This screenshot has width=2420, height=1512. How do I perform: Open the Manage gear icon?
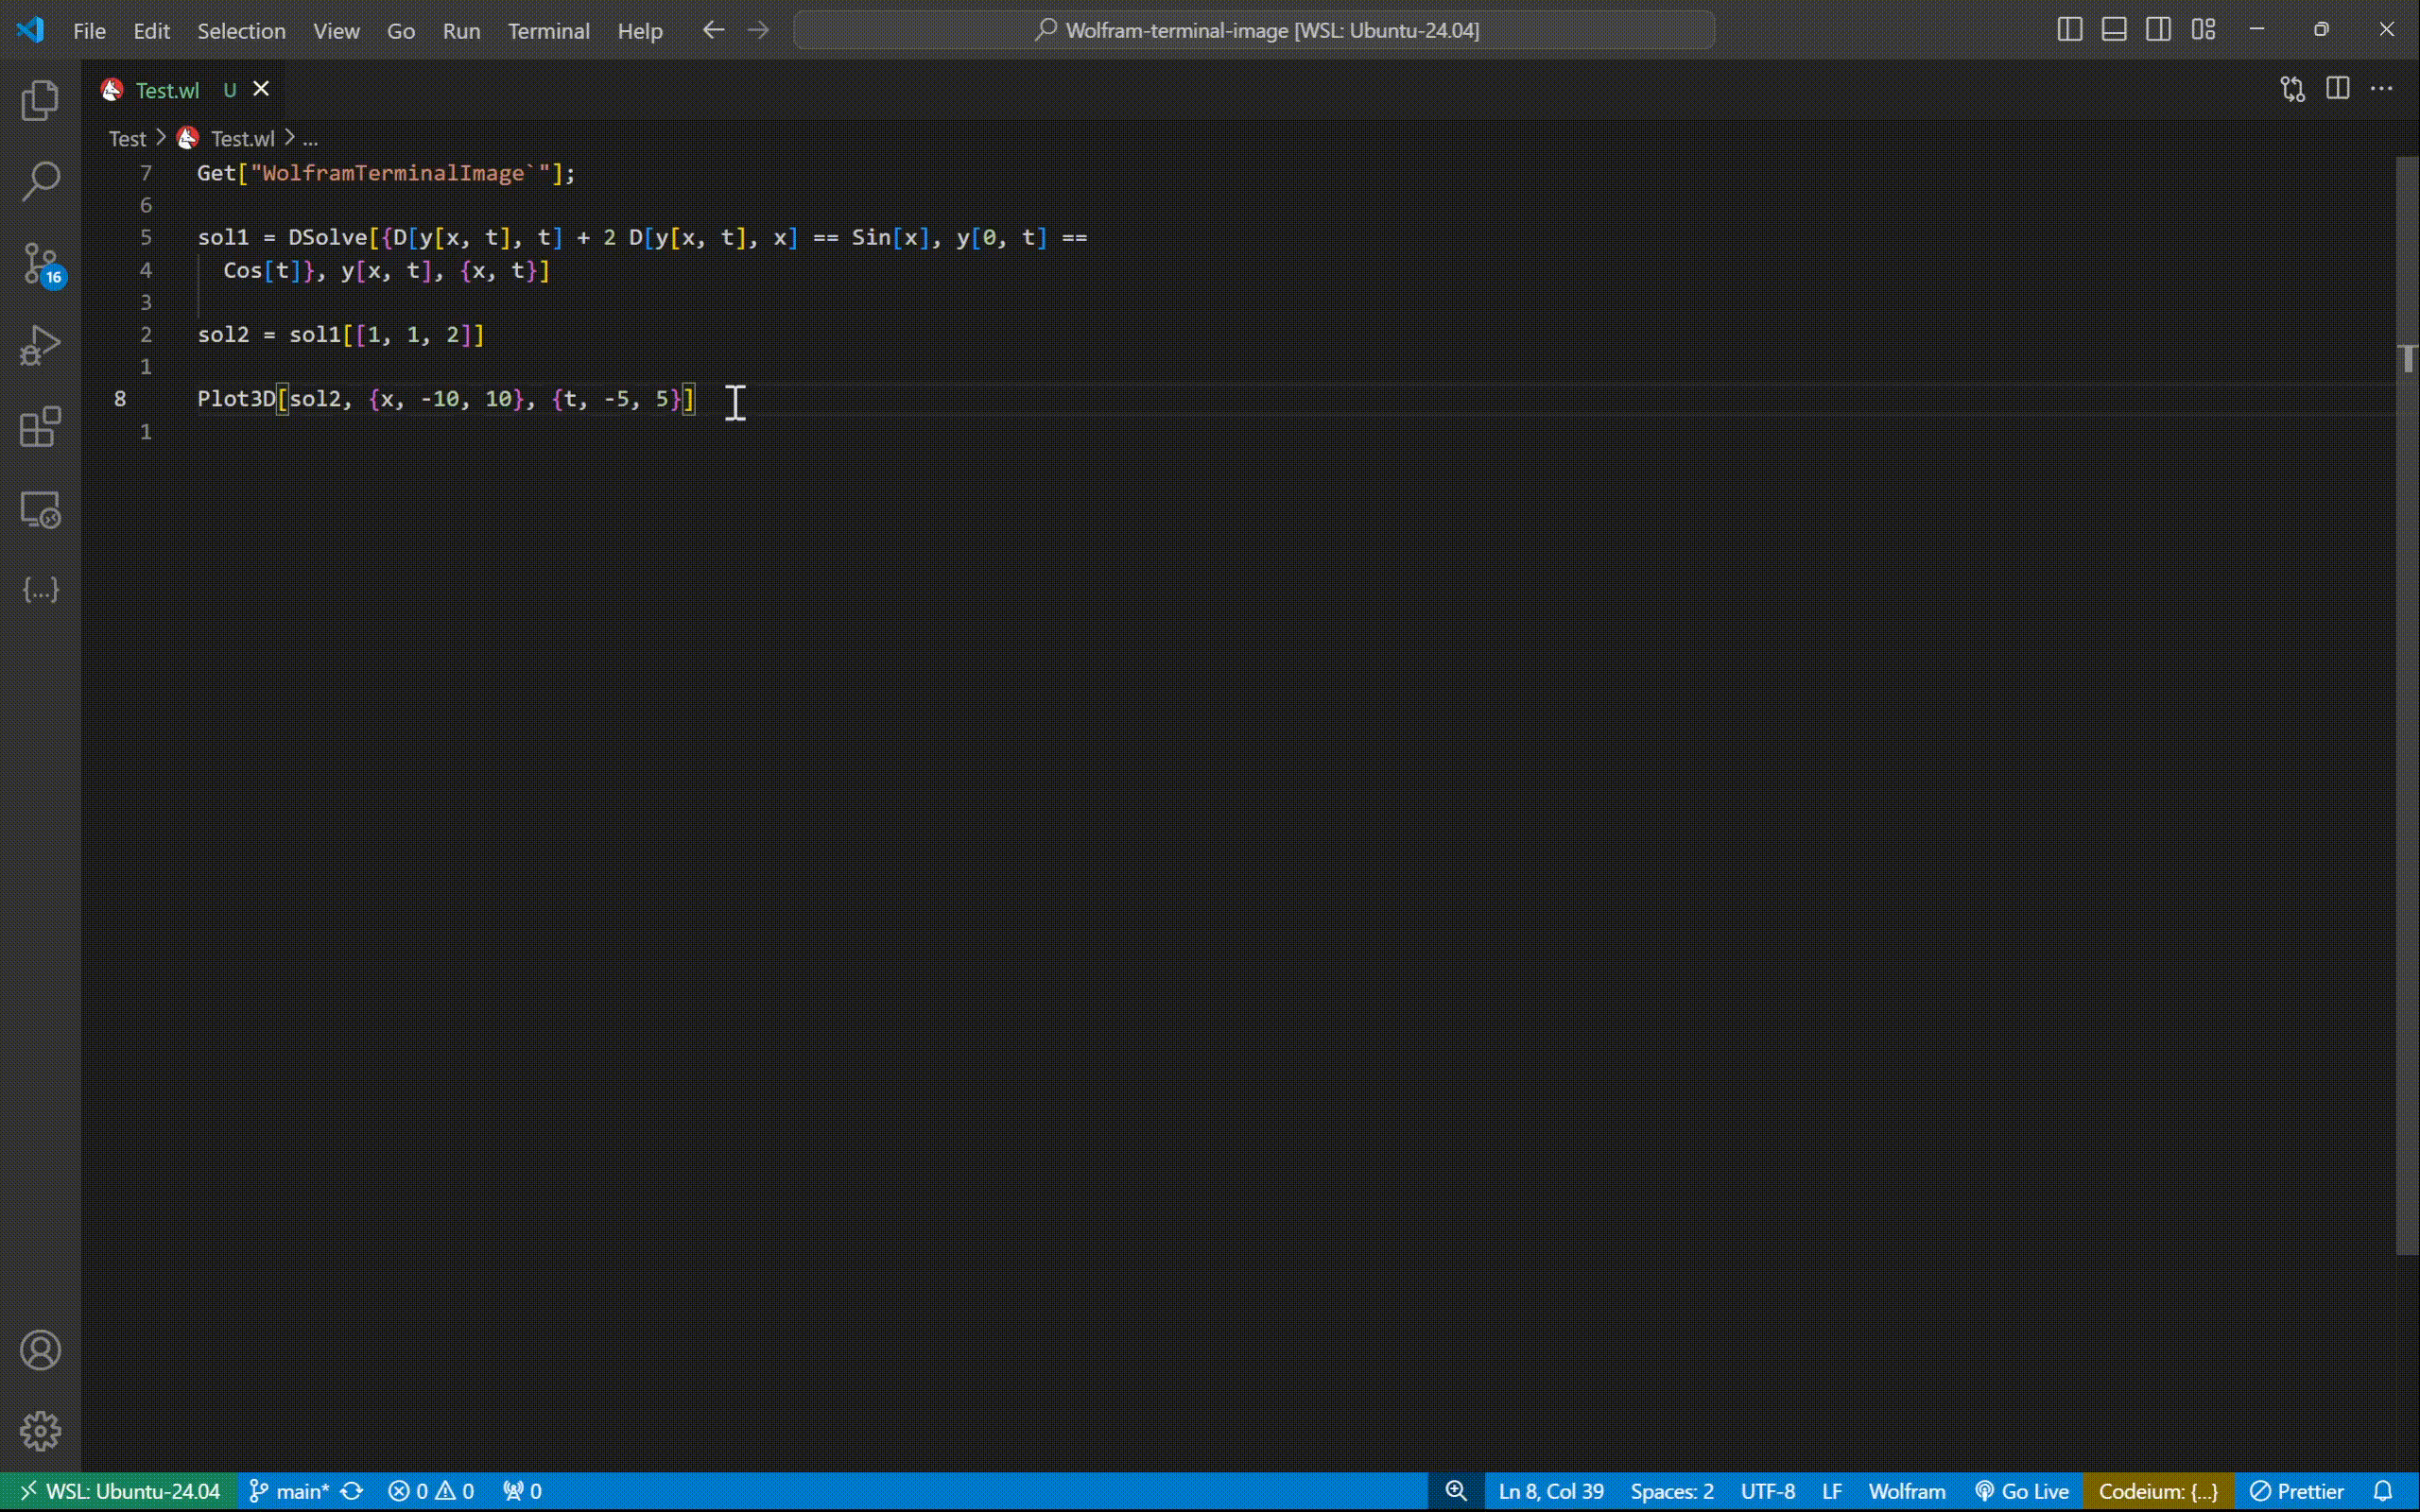pos(40,1431)
